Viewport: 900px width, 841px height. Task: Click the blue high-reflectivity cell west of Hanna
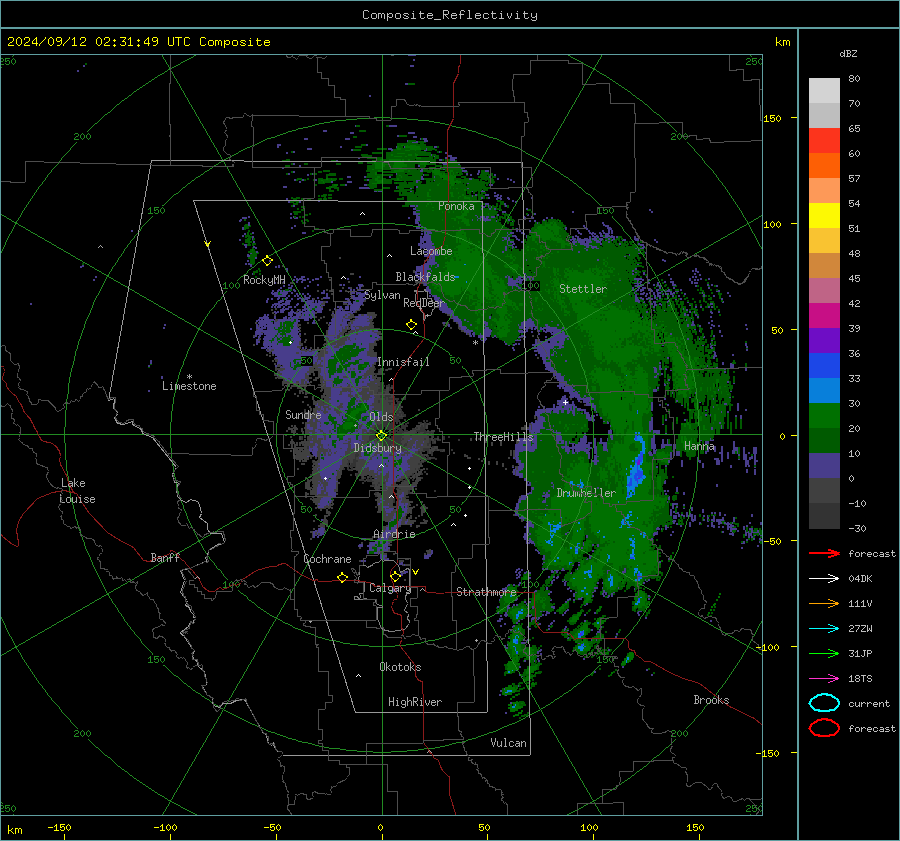coord(636,466)
